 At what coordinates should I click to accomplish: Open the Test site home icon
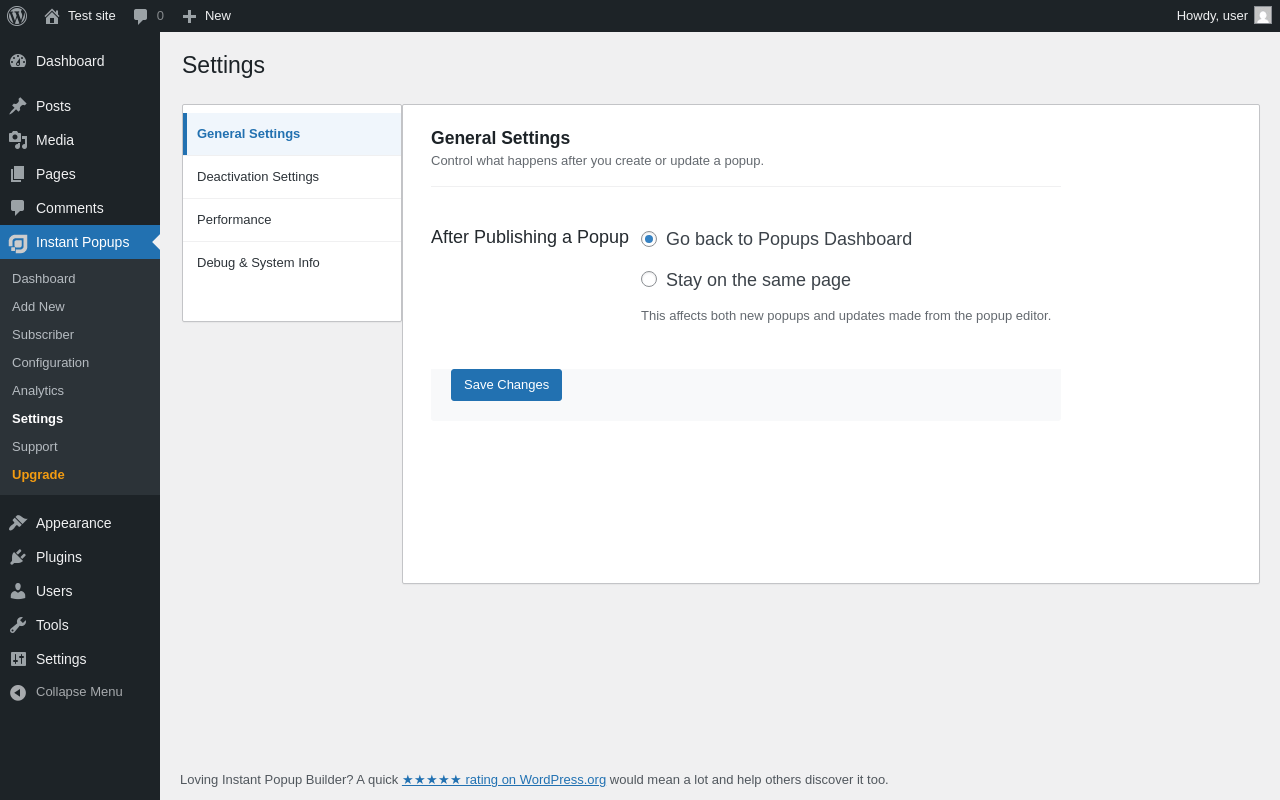pyautogui.click(x=52, y=16)
